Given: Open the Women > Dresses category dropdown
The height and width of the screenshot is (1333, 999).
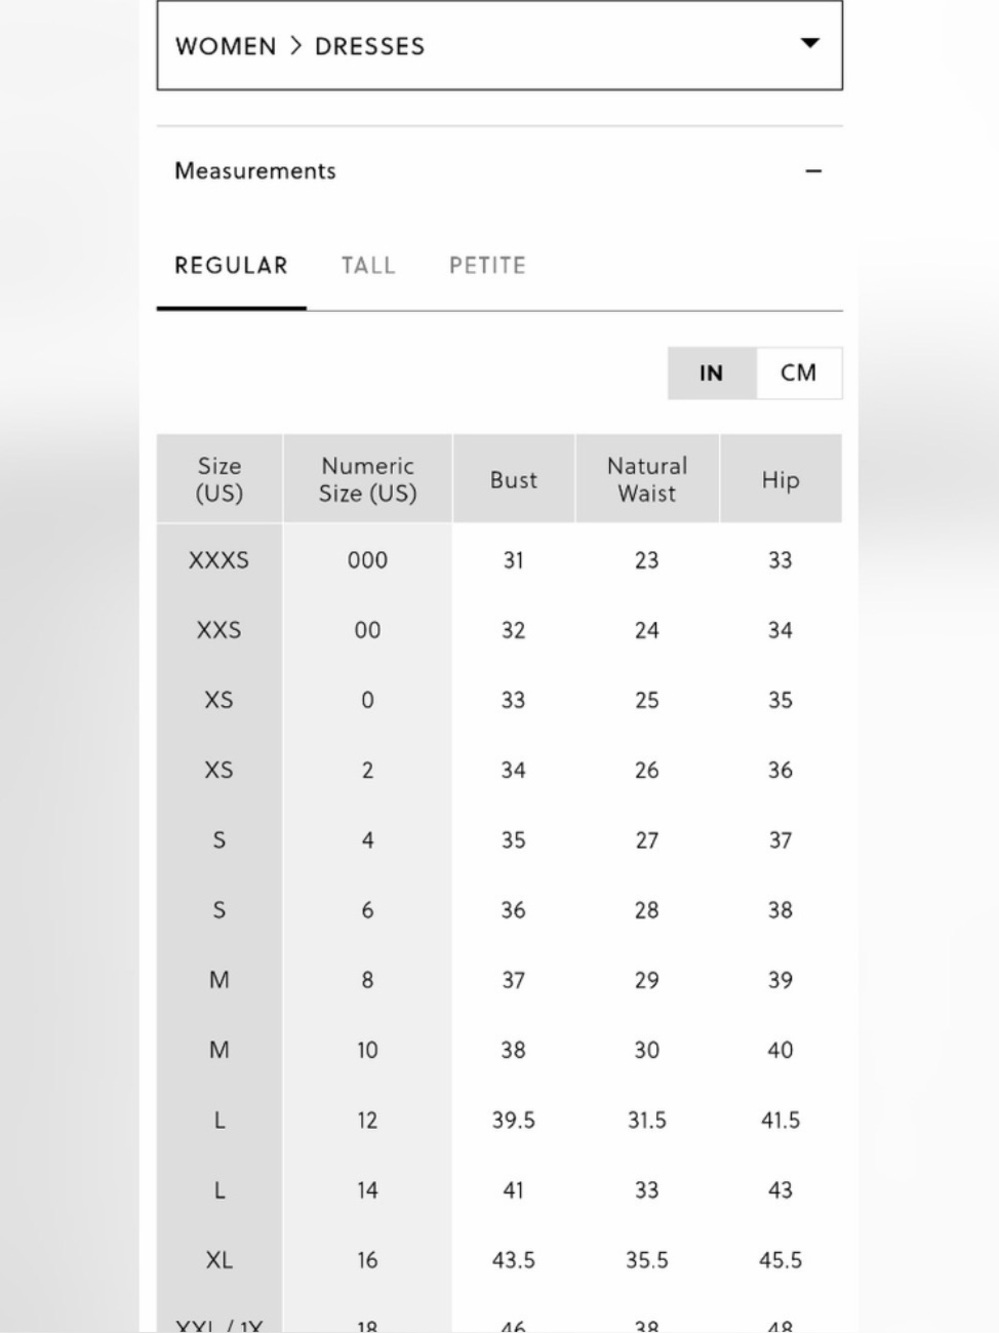Looking at the screenshot, I should pyautogui.click(x=499, y=45).
